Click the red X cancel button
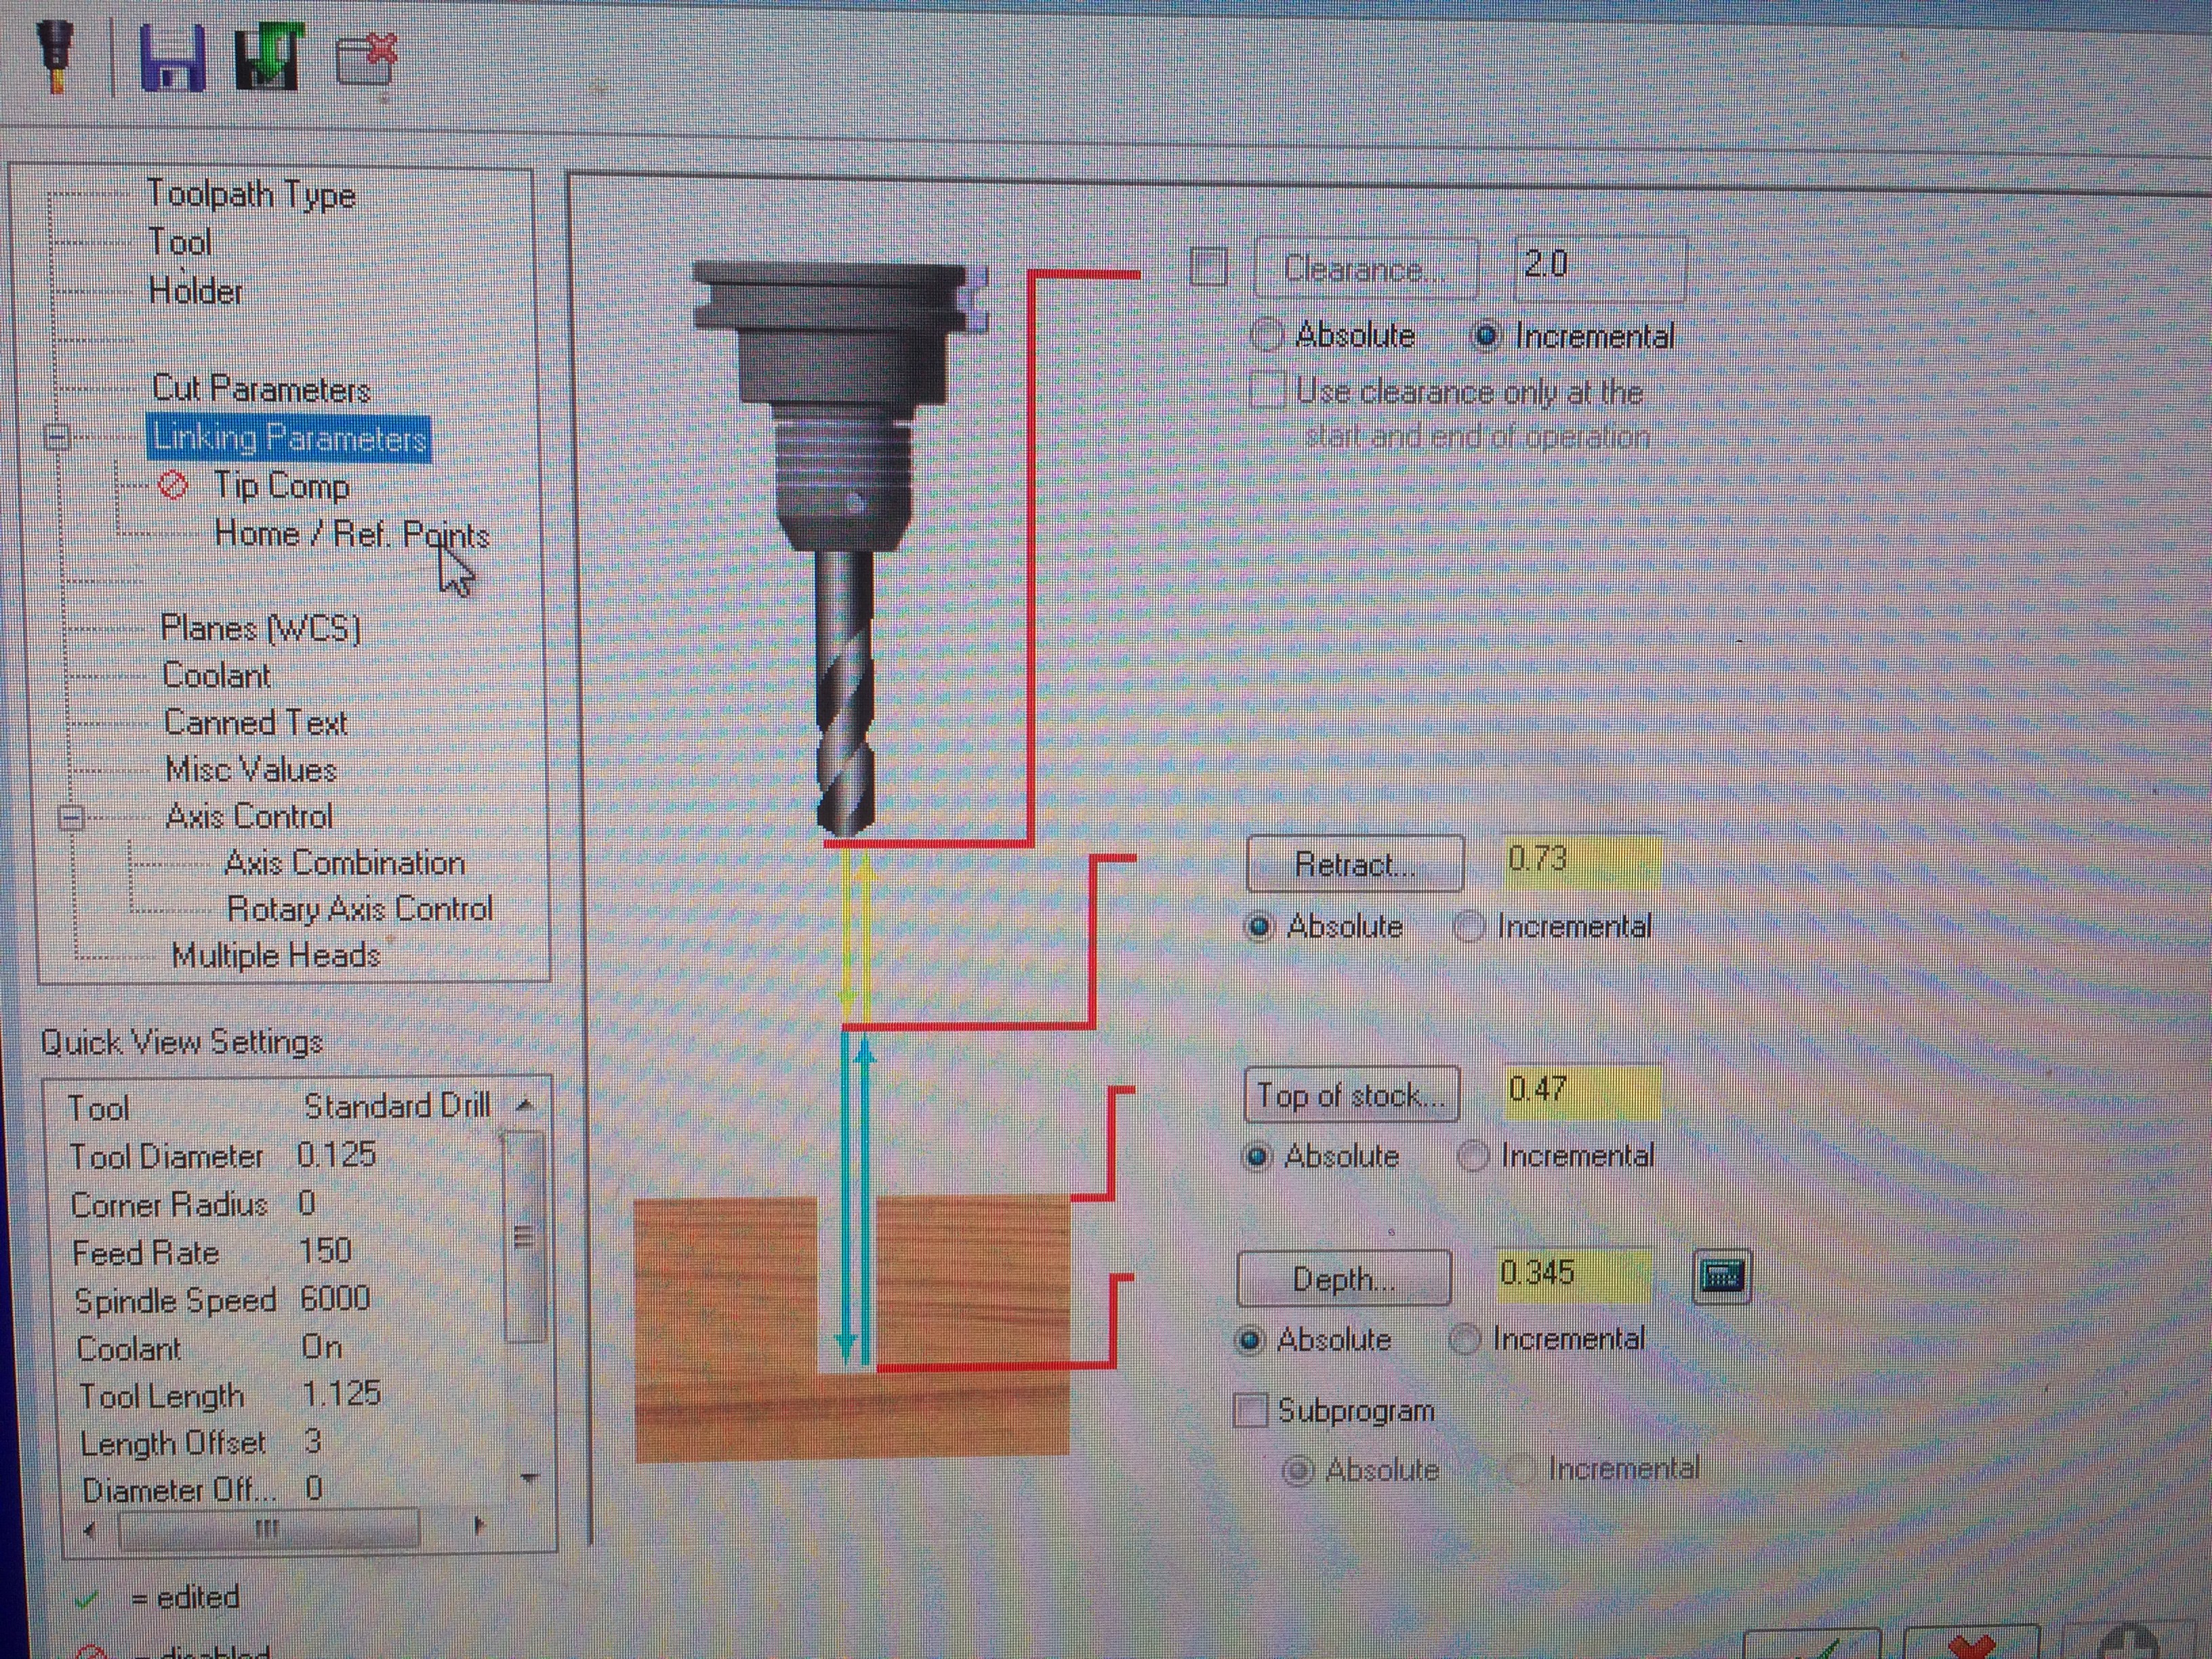This screenshot has width=2212, height=1659. click(x=1970, y=1644)
